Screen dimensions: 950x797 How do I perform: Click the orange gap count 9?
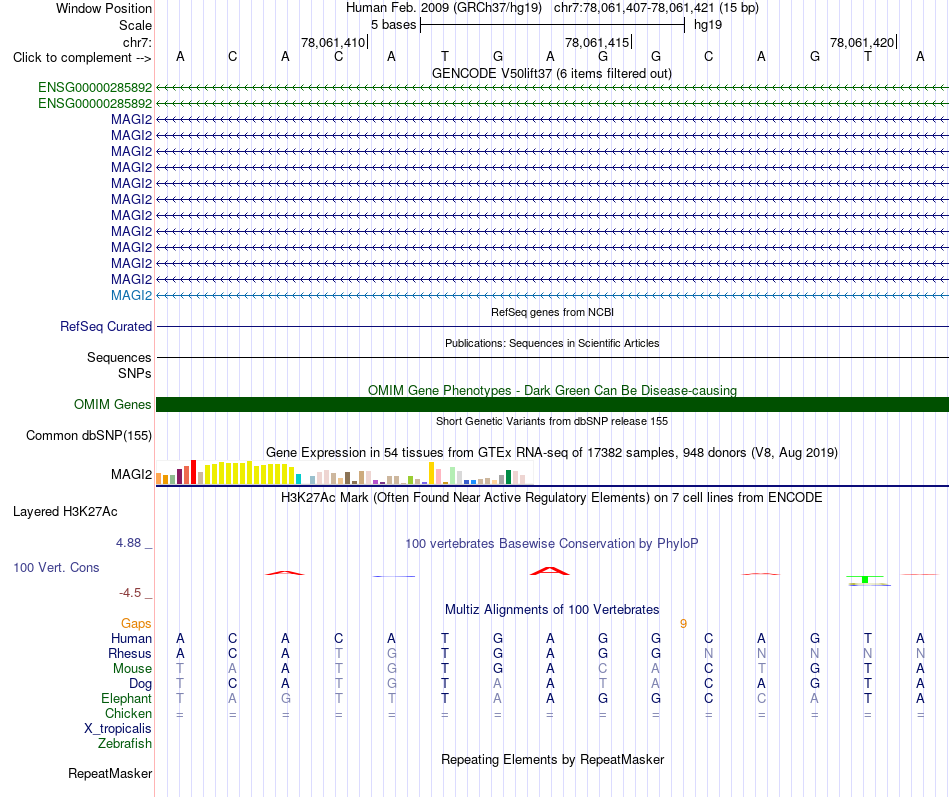tap(683, 624)
